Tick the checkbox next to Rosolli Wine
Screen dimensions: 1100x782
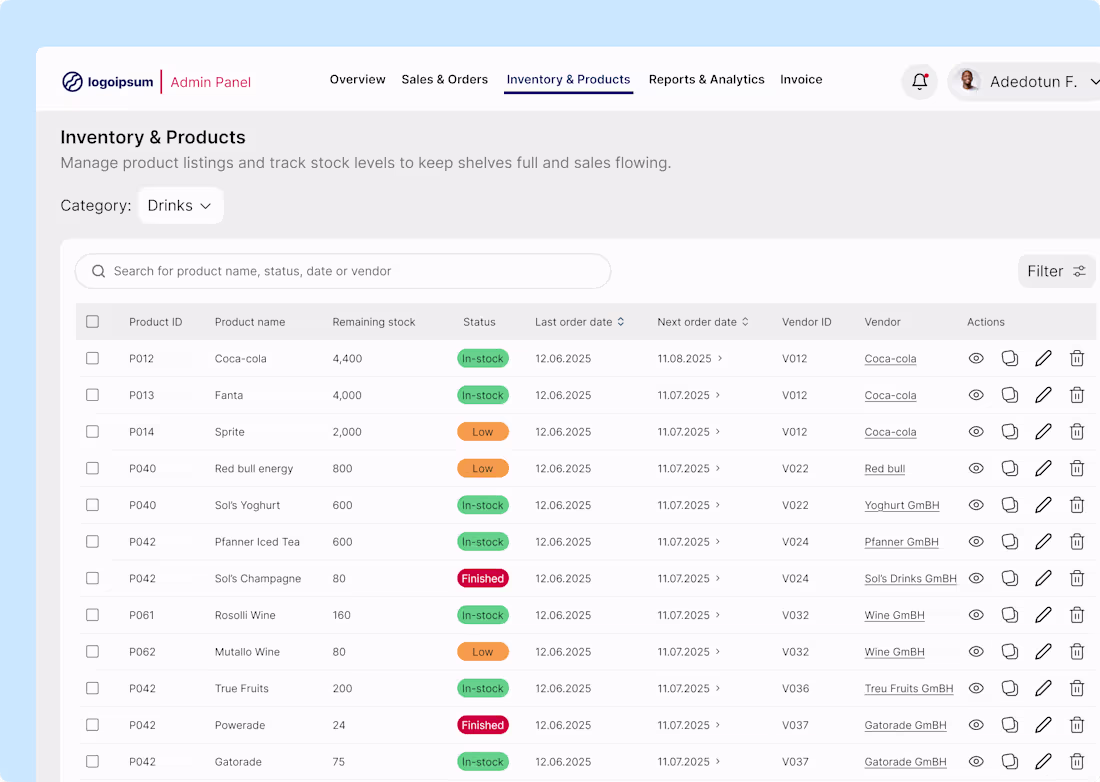click(92, 615)
